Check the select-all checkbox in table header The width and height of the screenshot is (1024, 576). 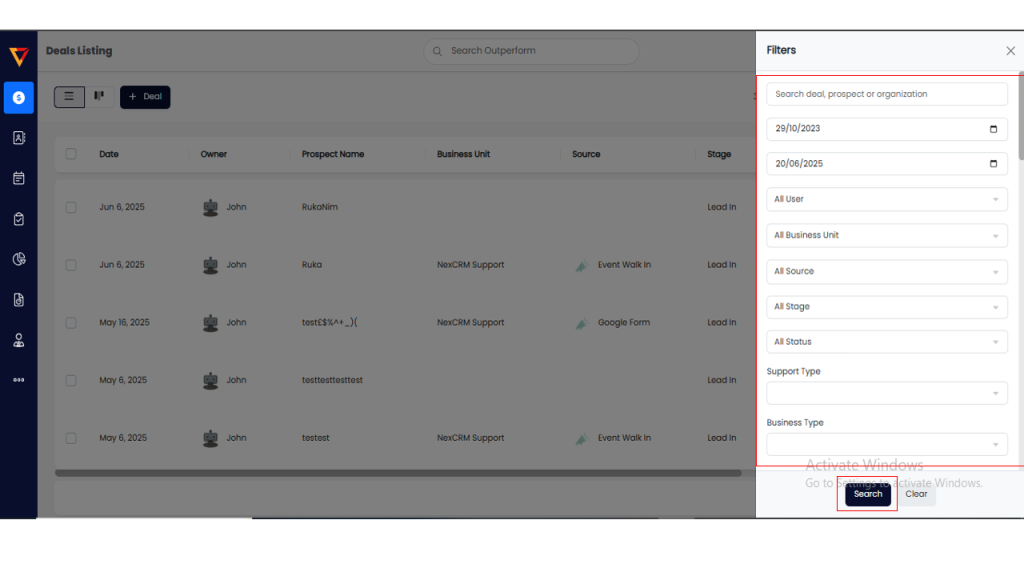(x=71, y=154)
